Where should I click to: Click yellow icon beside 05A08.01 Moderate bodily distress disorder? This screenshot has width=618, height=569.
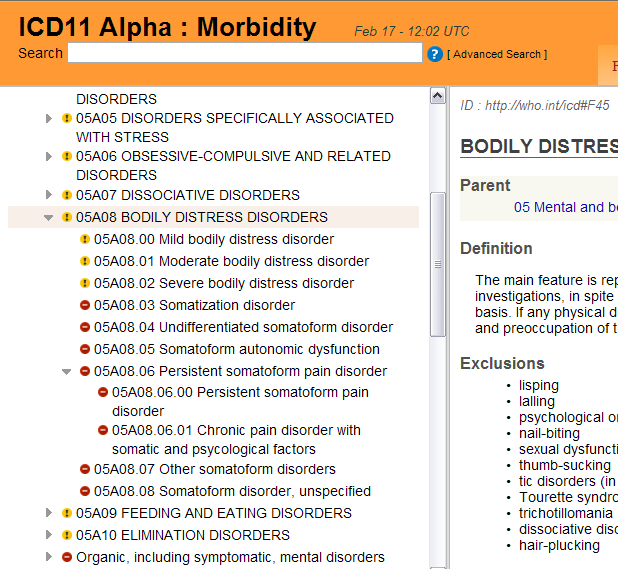click(85, 261)
